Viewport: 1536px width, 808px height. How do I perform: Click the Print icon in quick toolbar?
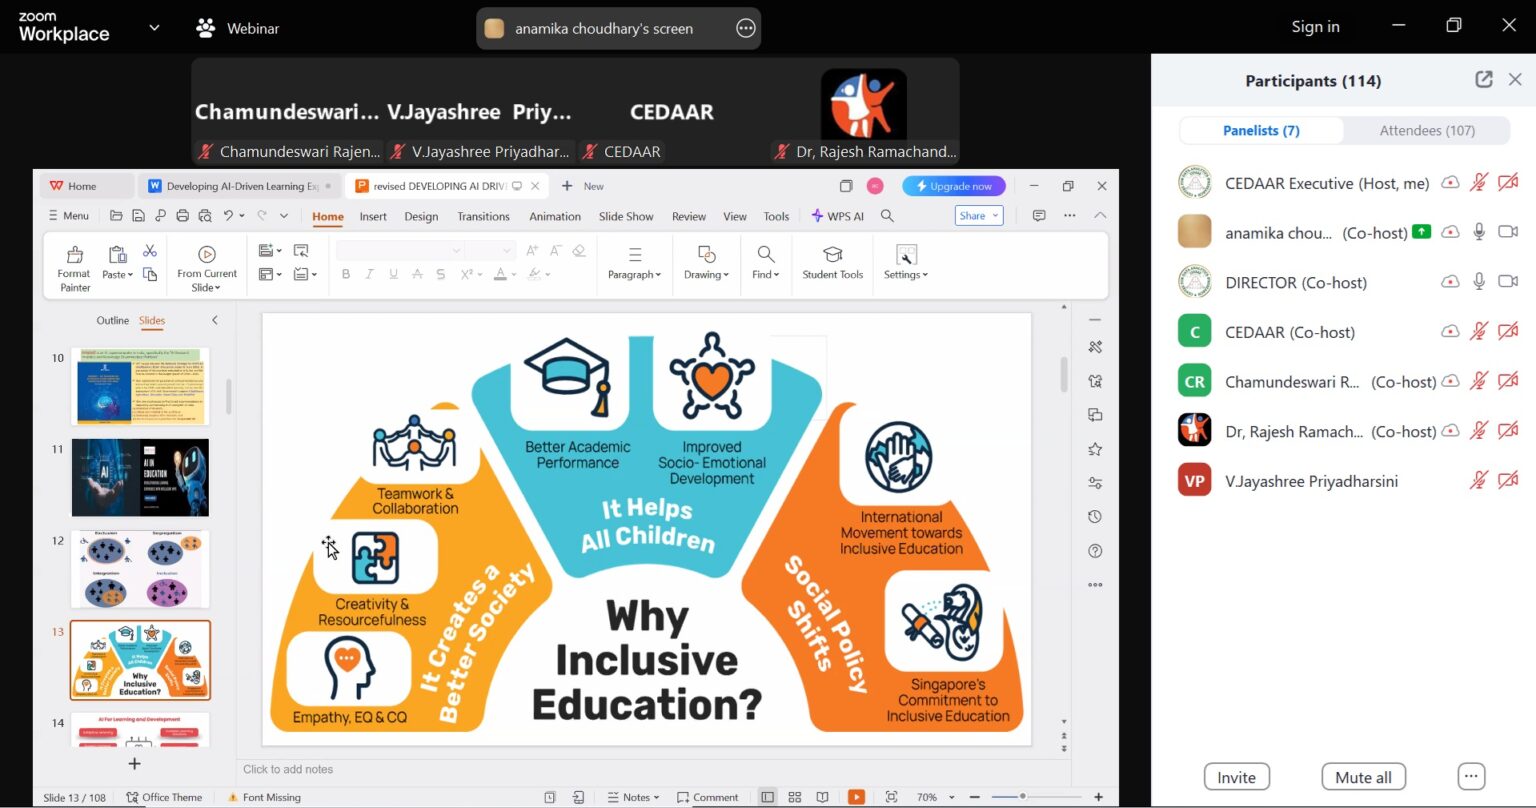point(182,216)
